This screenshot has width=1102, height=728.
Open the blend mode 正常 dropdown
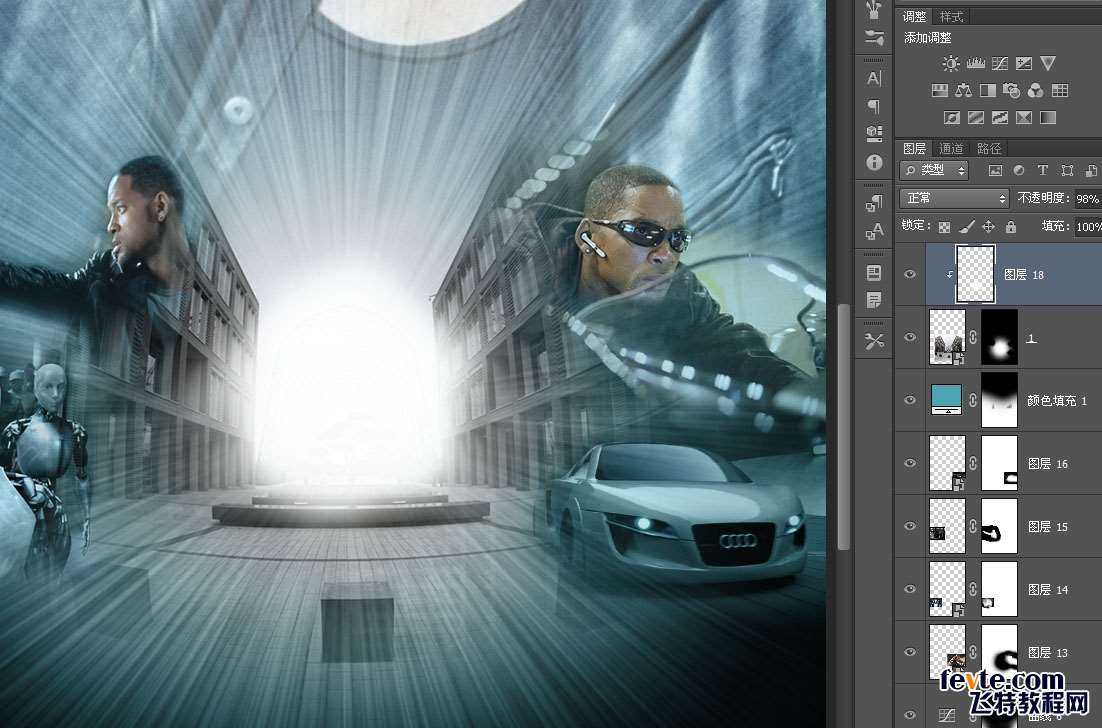tap(954, 199)
